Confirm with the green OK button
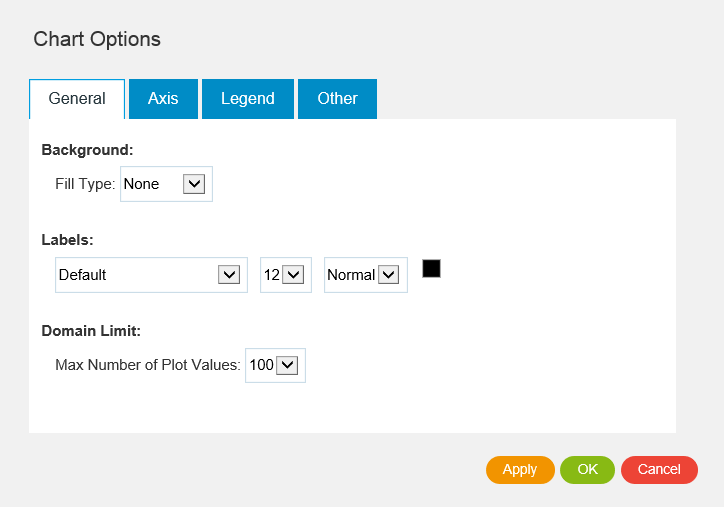Screen dimensions: 724x507 coord(587,469)
